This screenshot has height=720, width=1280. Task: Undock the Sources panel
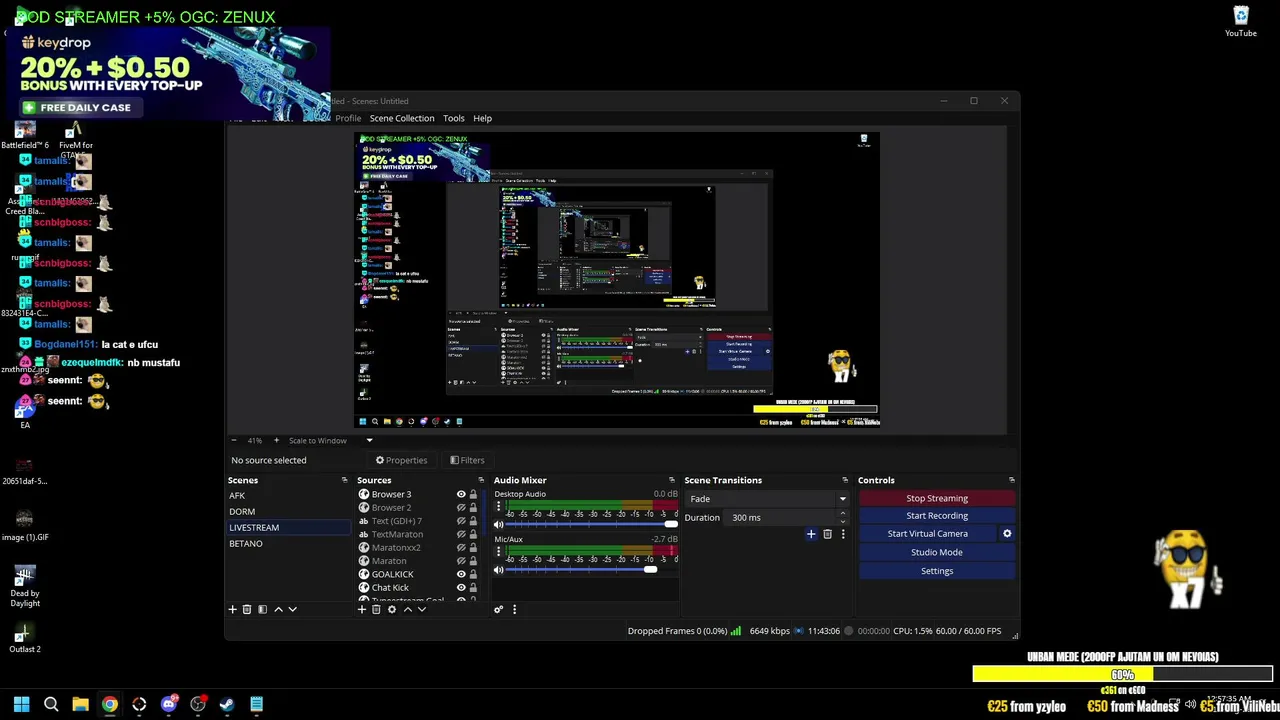pos(481,480)
